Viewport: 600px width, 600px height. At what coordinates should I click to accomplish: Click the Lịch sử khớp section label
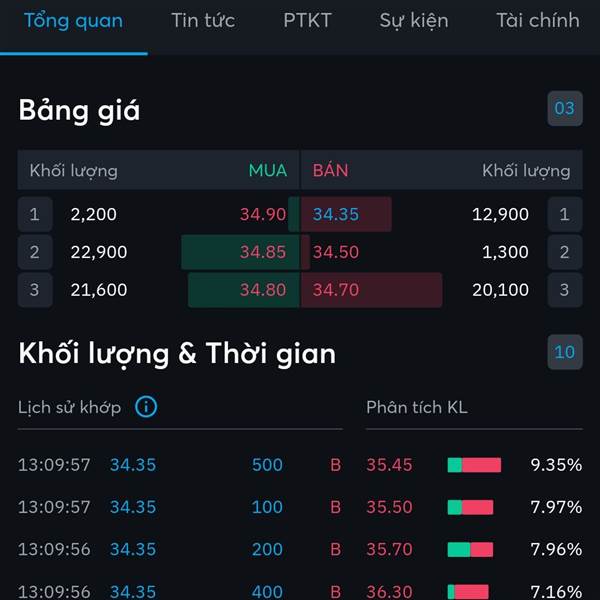69,407
